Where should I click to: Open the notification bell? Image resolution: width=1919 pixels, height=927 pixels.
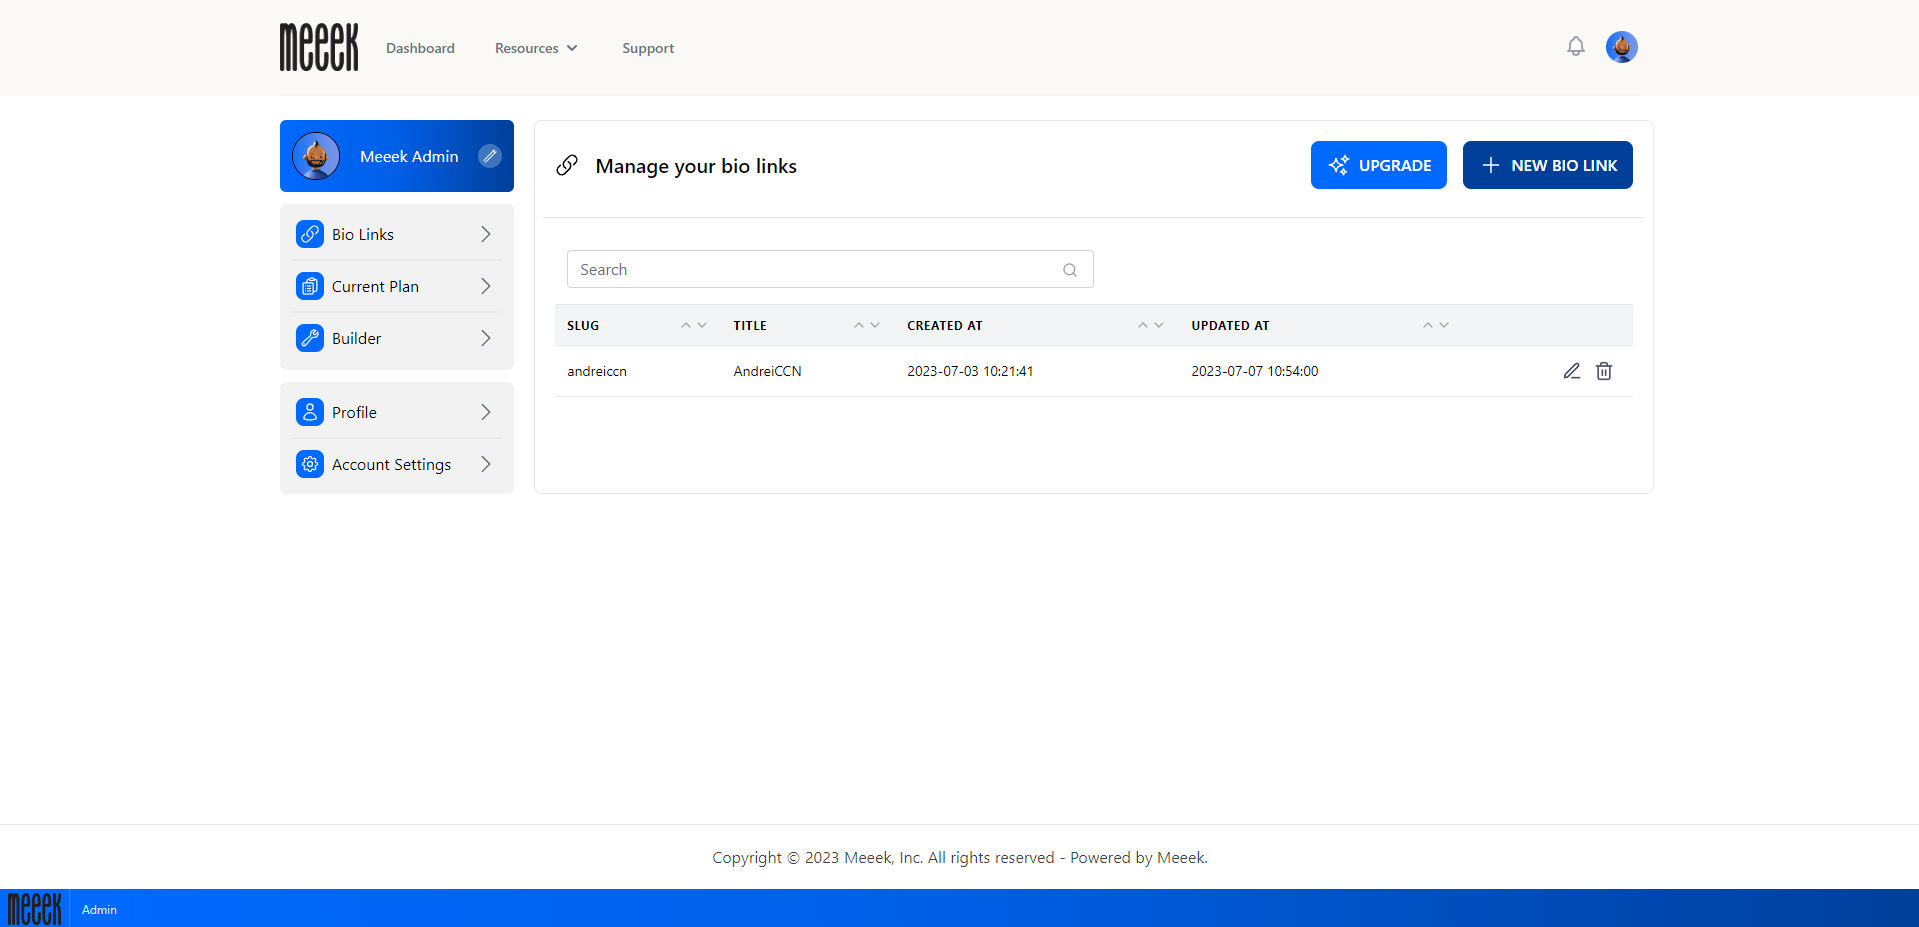1575,46
